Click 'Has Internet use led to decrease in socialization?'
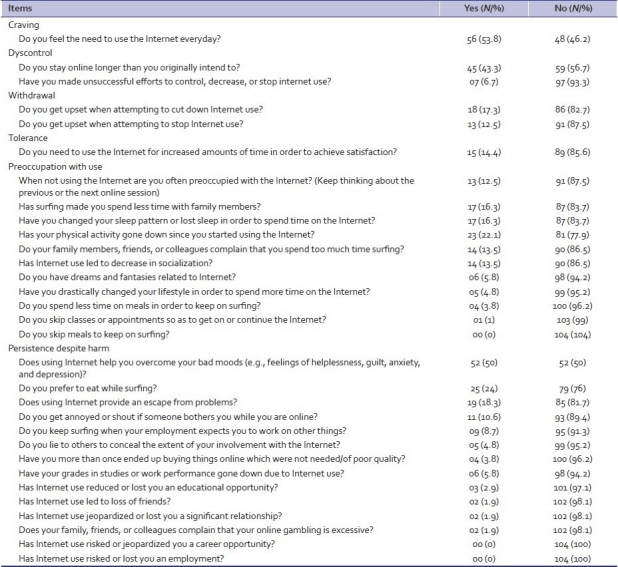Viewport: 618px width, 567px height. tap(115, 263)
